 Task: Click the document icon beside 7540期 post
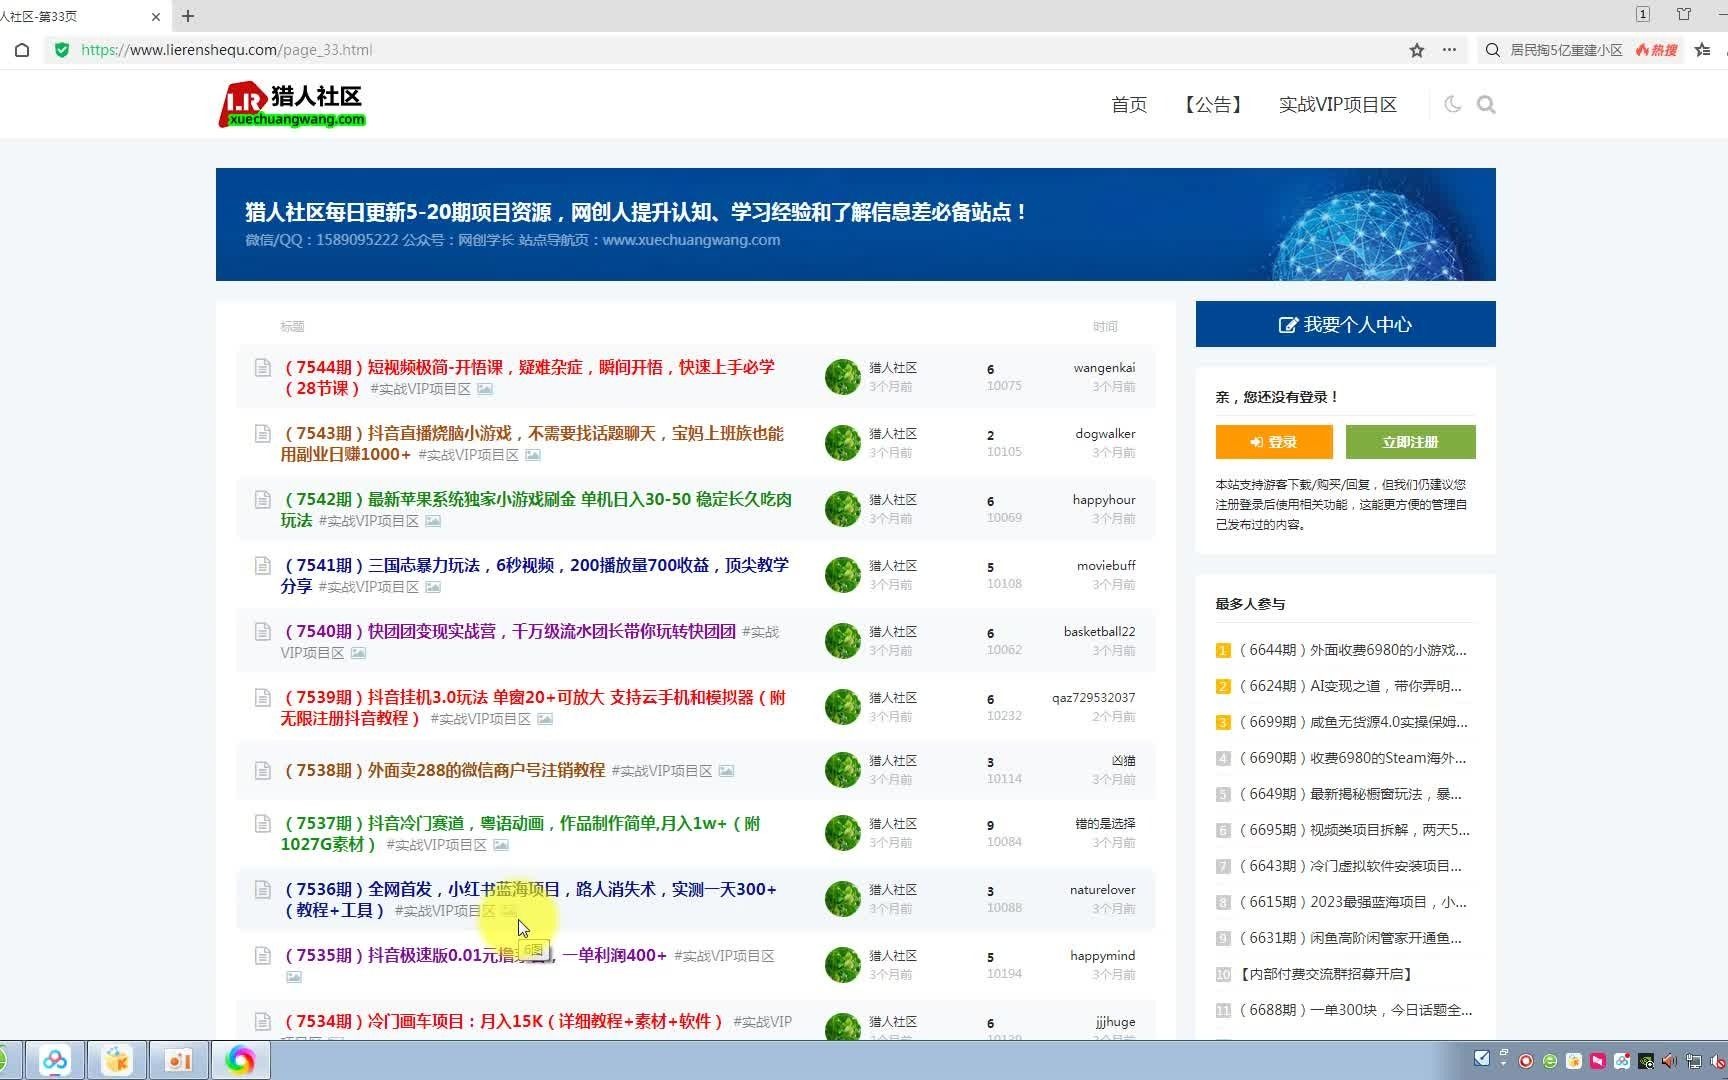pos(262,632)
